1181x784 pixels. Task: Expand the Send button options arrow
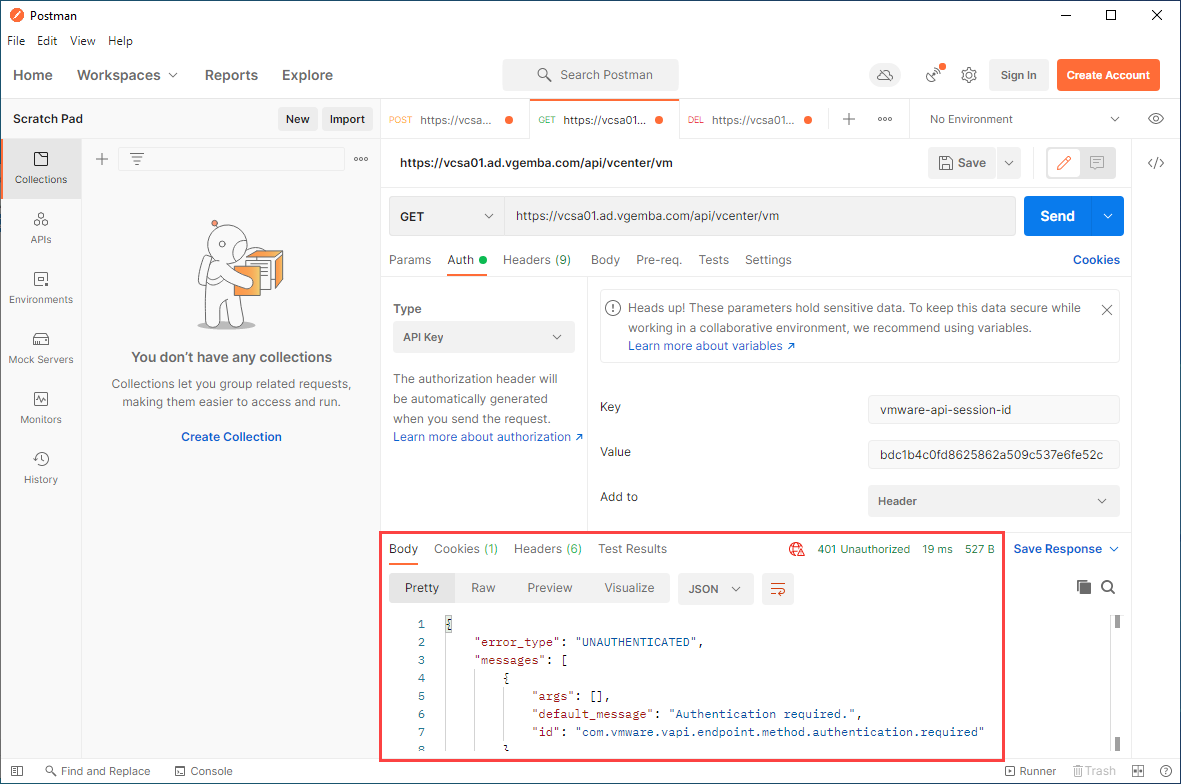[x=1107, y=216]
